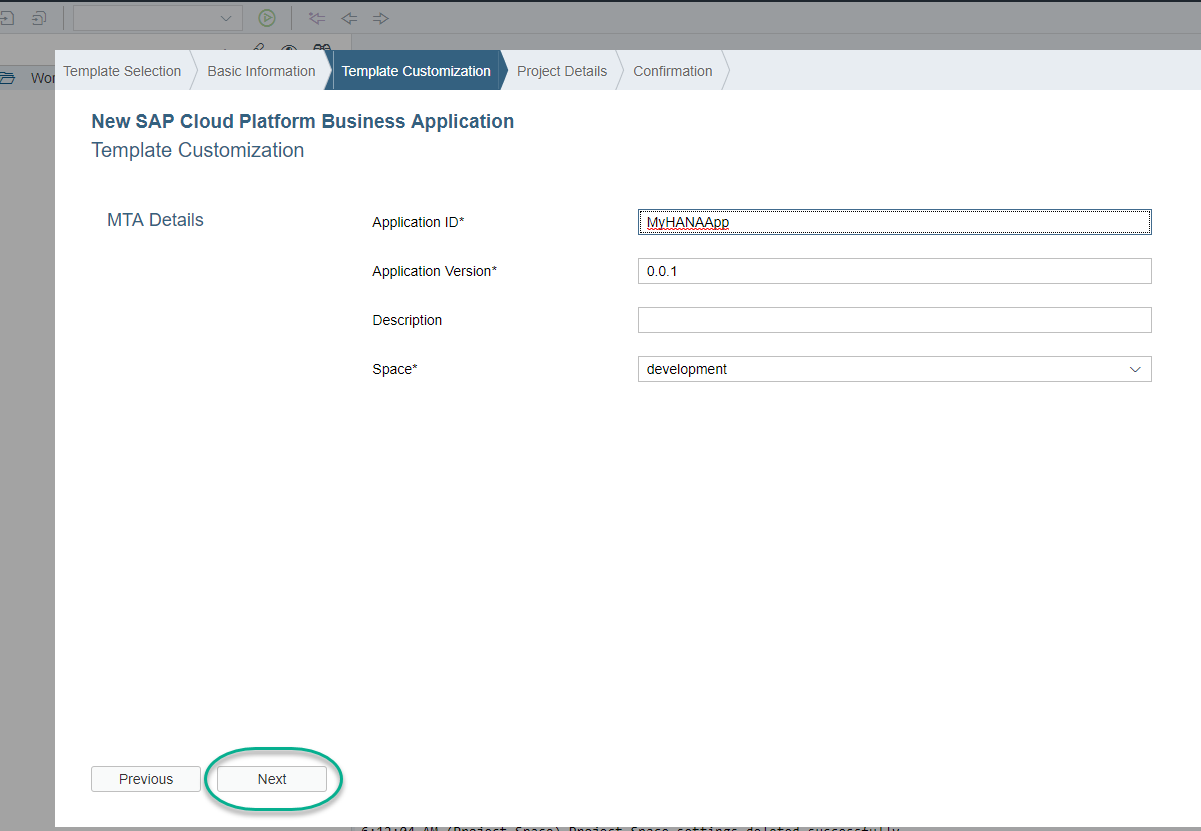Click the Last Edit Location arrow icon
1201x831 pixels.
(x=317, y=18)
